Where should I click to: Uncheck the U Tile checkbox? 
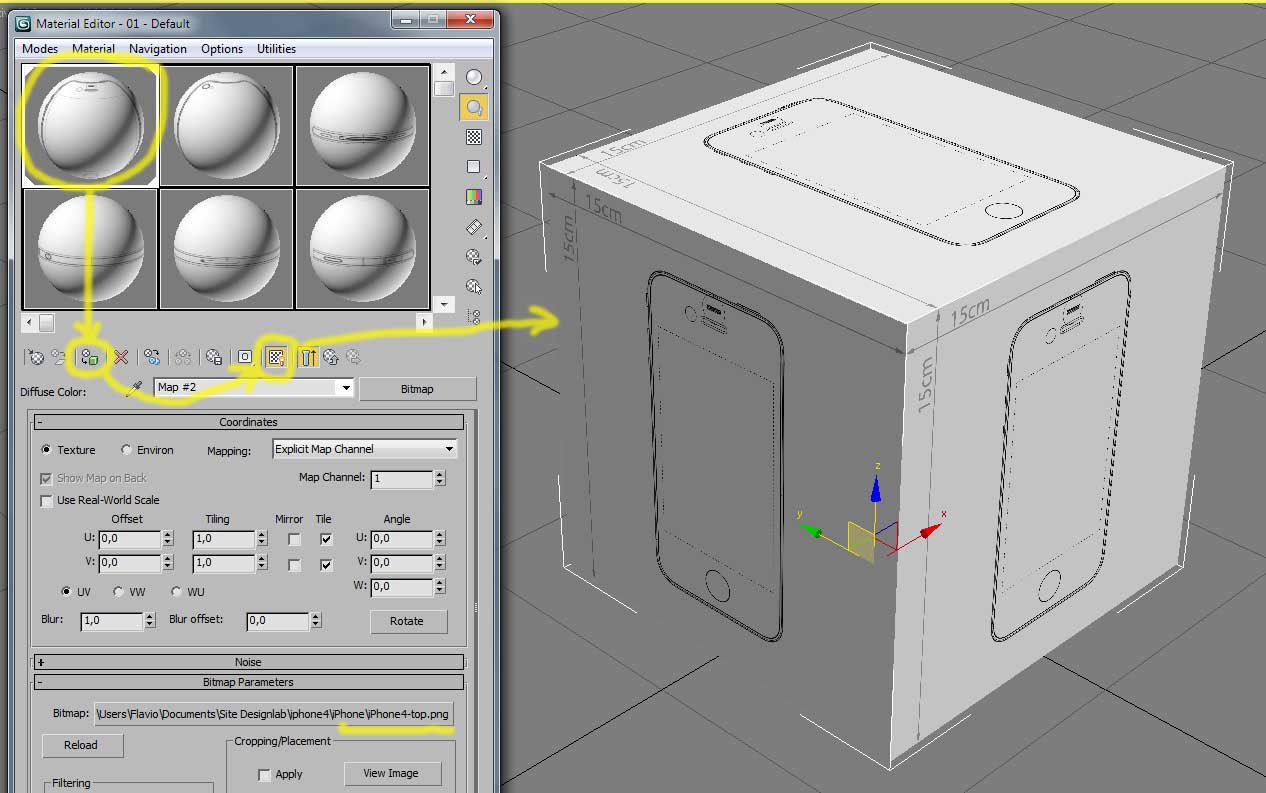point(326,539)
